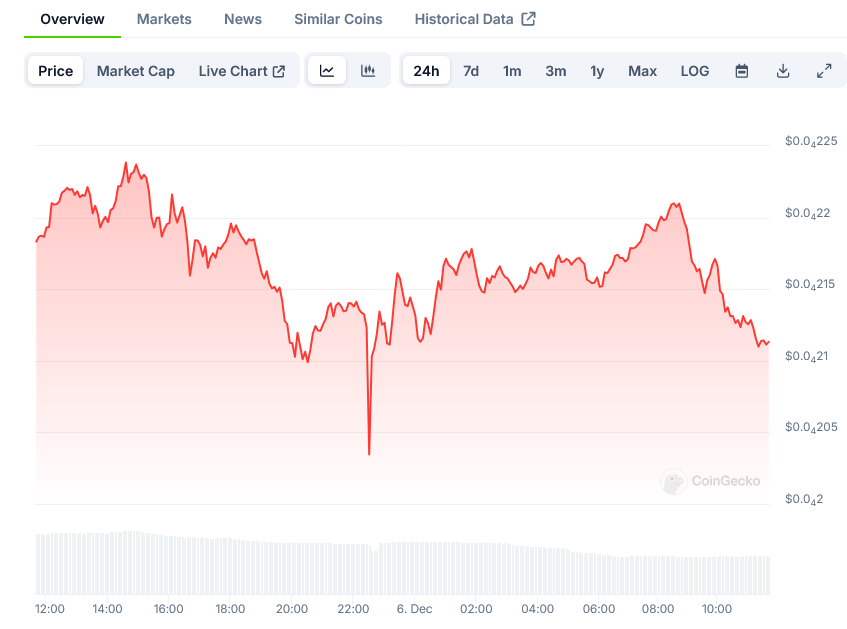
Task: Switch chart to Market Cap
Action: (136, 71)
